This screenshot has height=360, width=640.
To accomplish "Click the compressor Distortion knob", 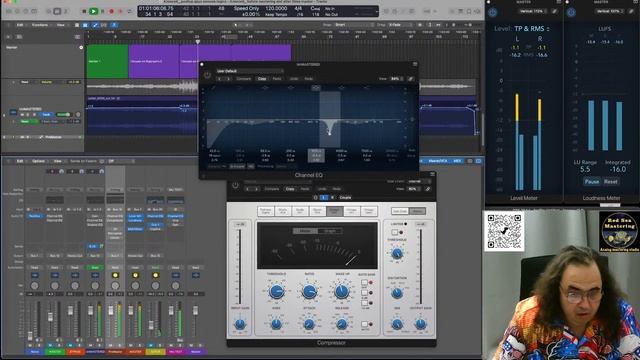I will [x=397, y=293].
